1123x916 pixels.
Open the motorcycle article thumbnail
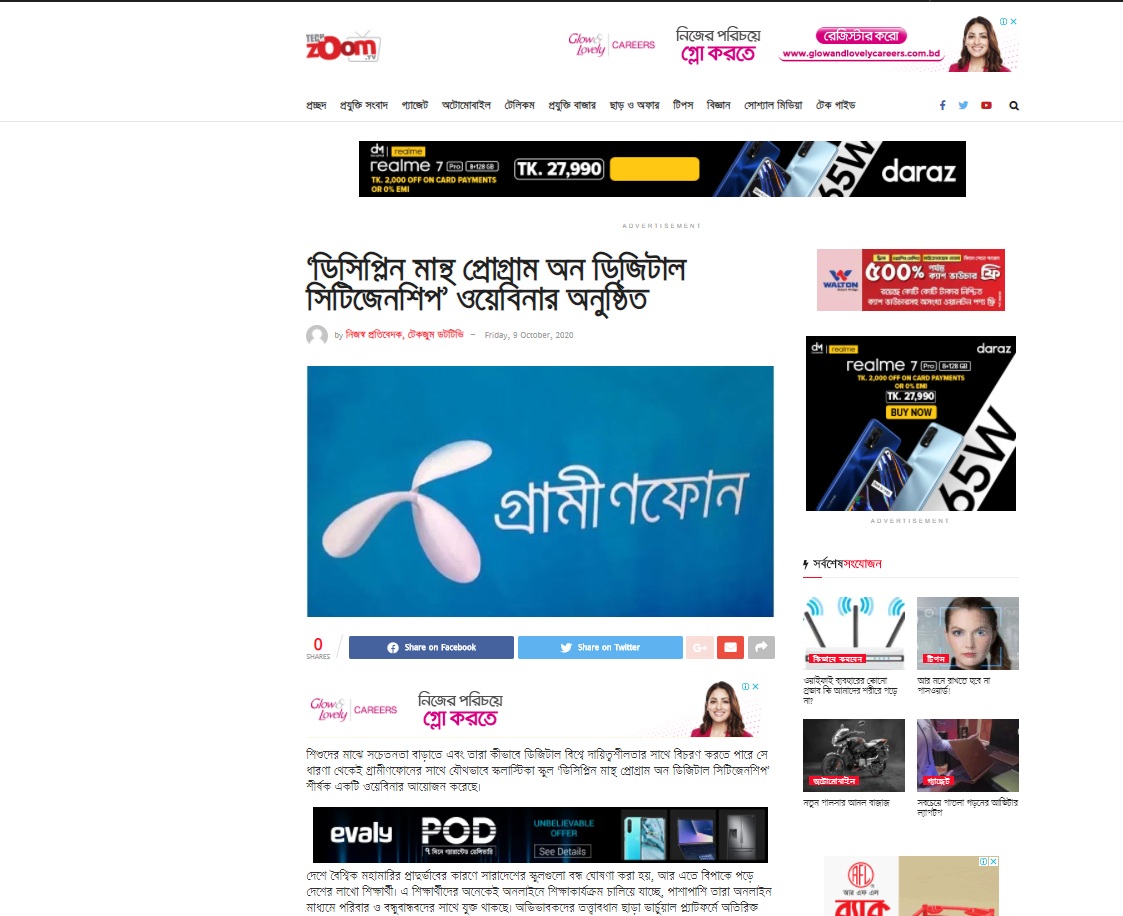tap(854, 755)
